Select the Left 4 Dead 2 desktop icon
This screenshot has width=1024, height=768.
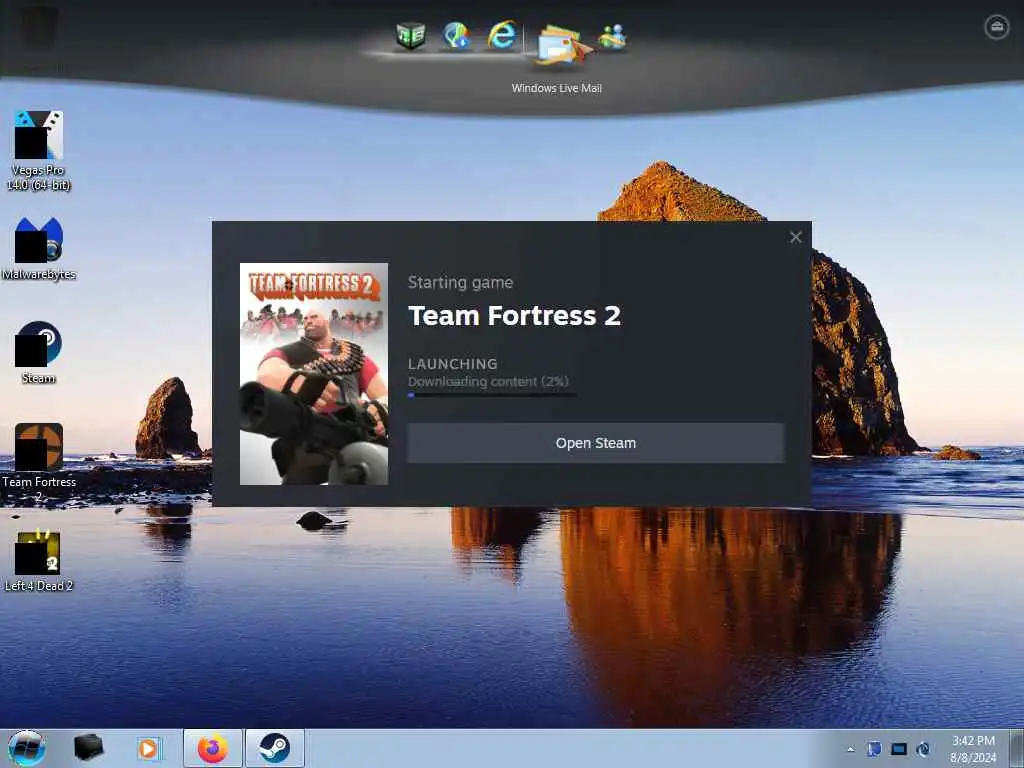39,562
